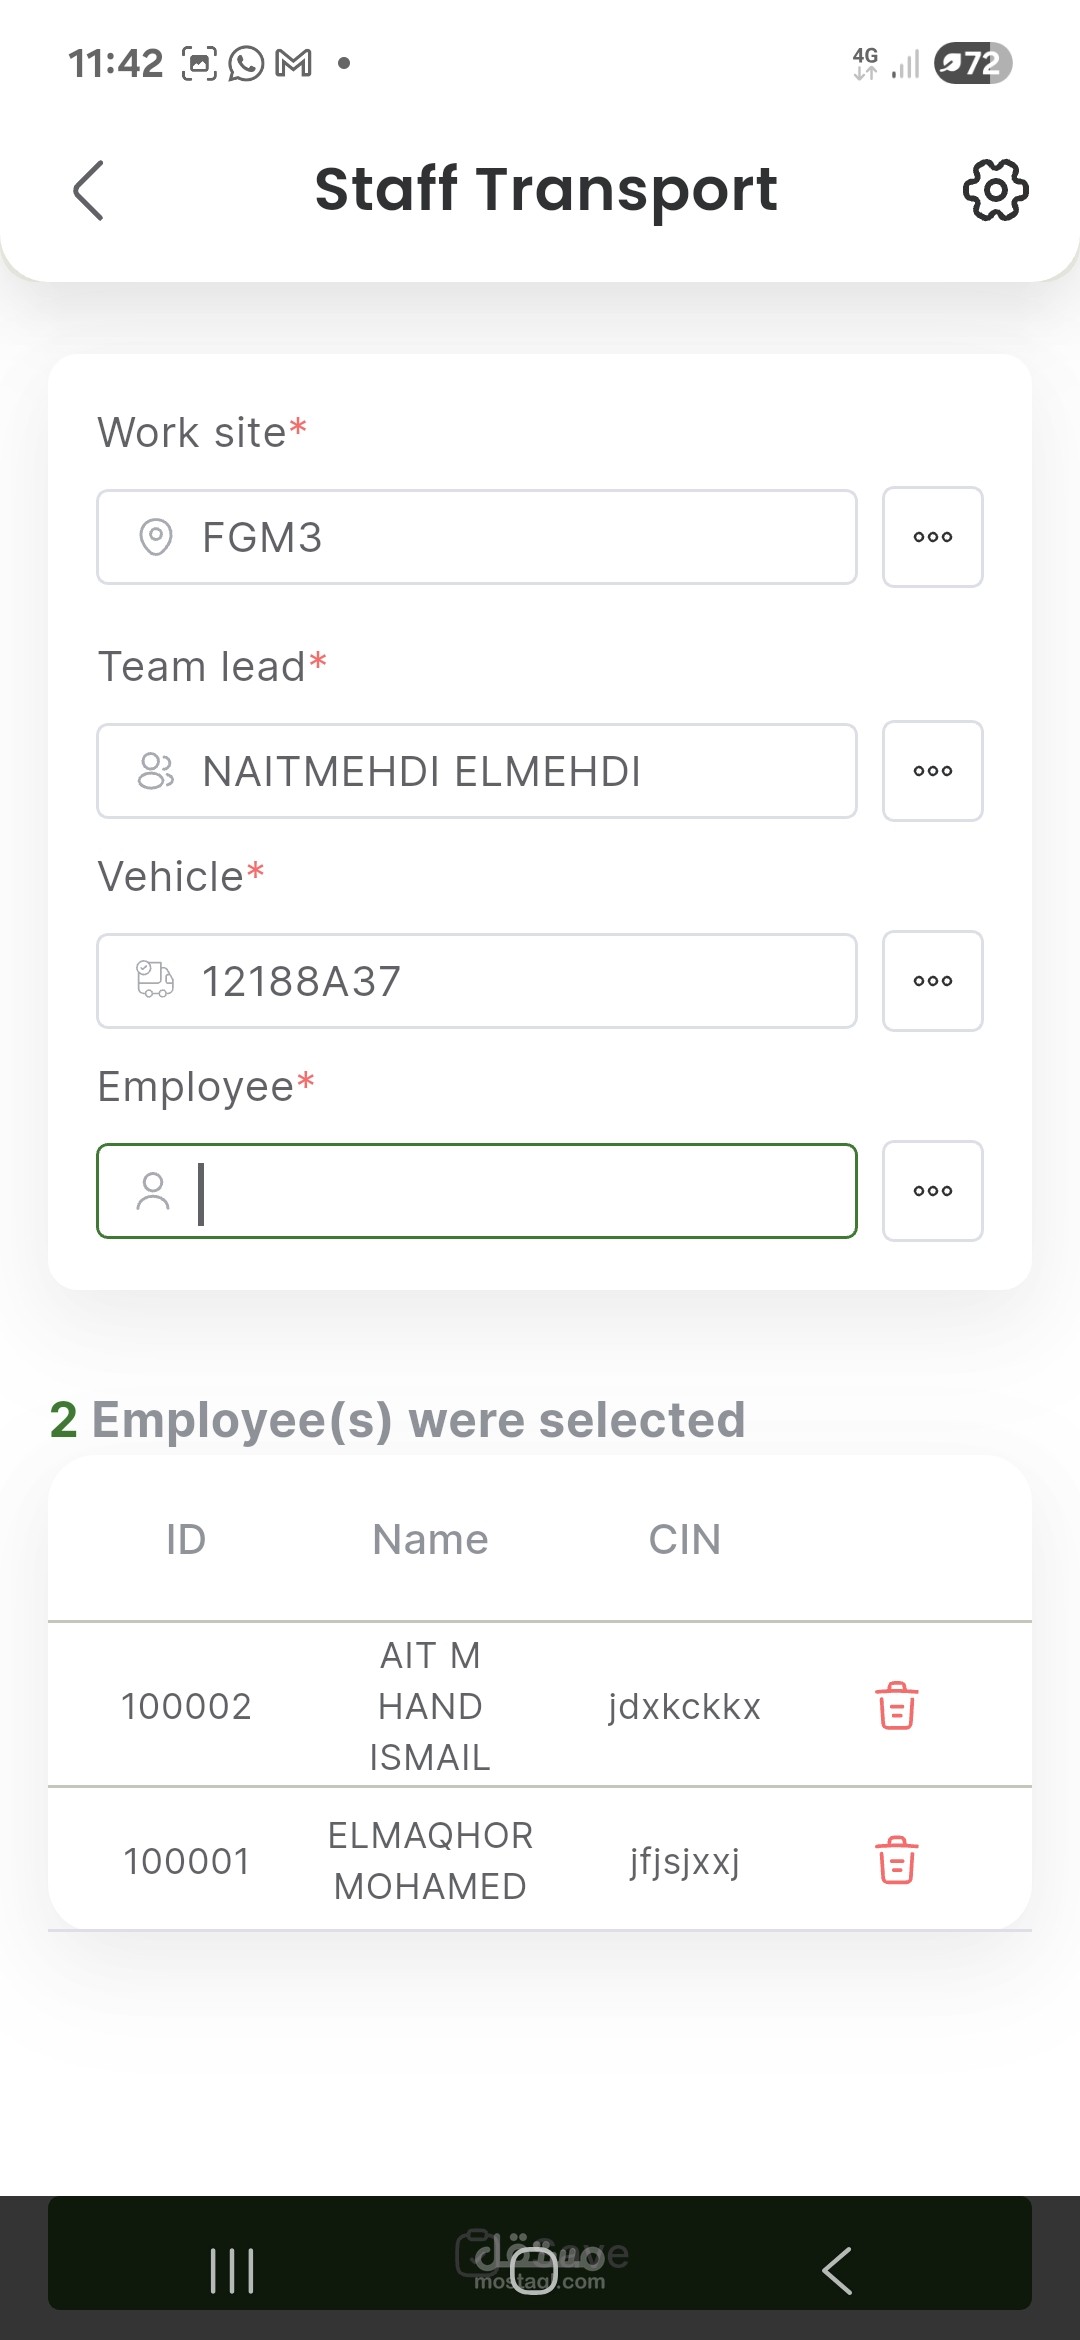
Task: Delete employee AIT M HAND ISMAIL
Action: (x=896, y=1705)
